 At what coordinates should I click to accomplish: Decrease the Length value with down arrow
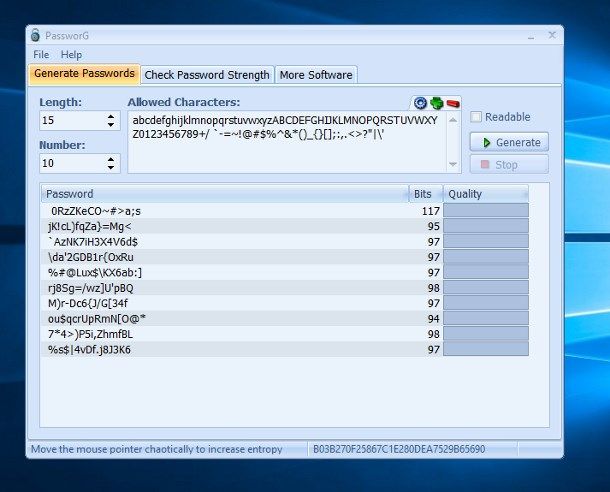click(x=111, y=125)
